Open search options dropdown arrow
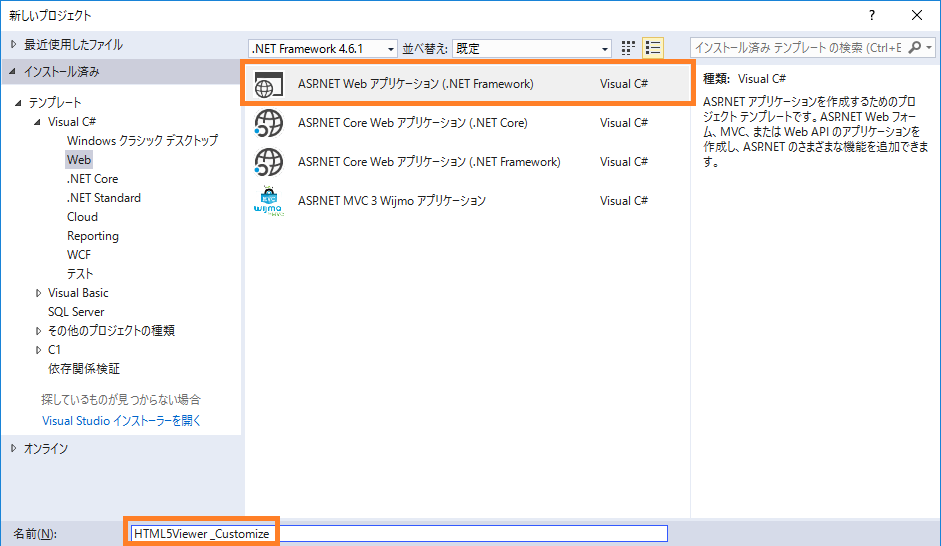Screen dimensions: 941x546 point(929,47)
